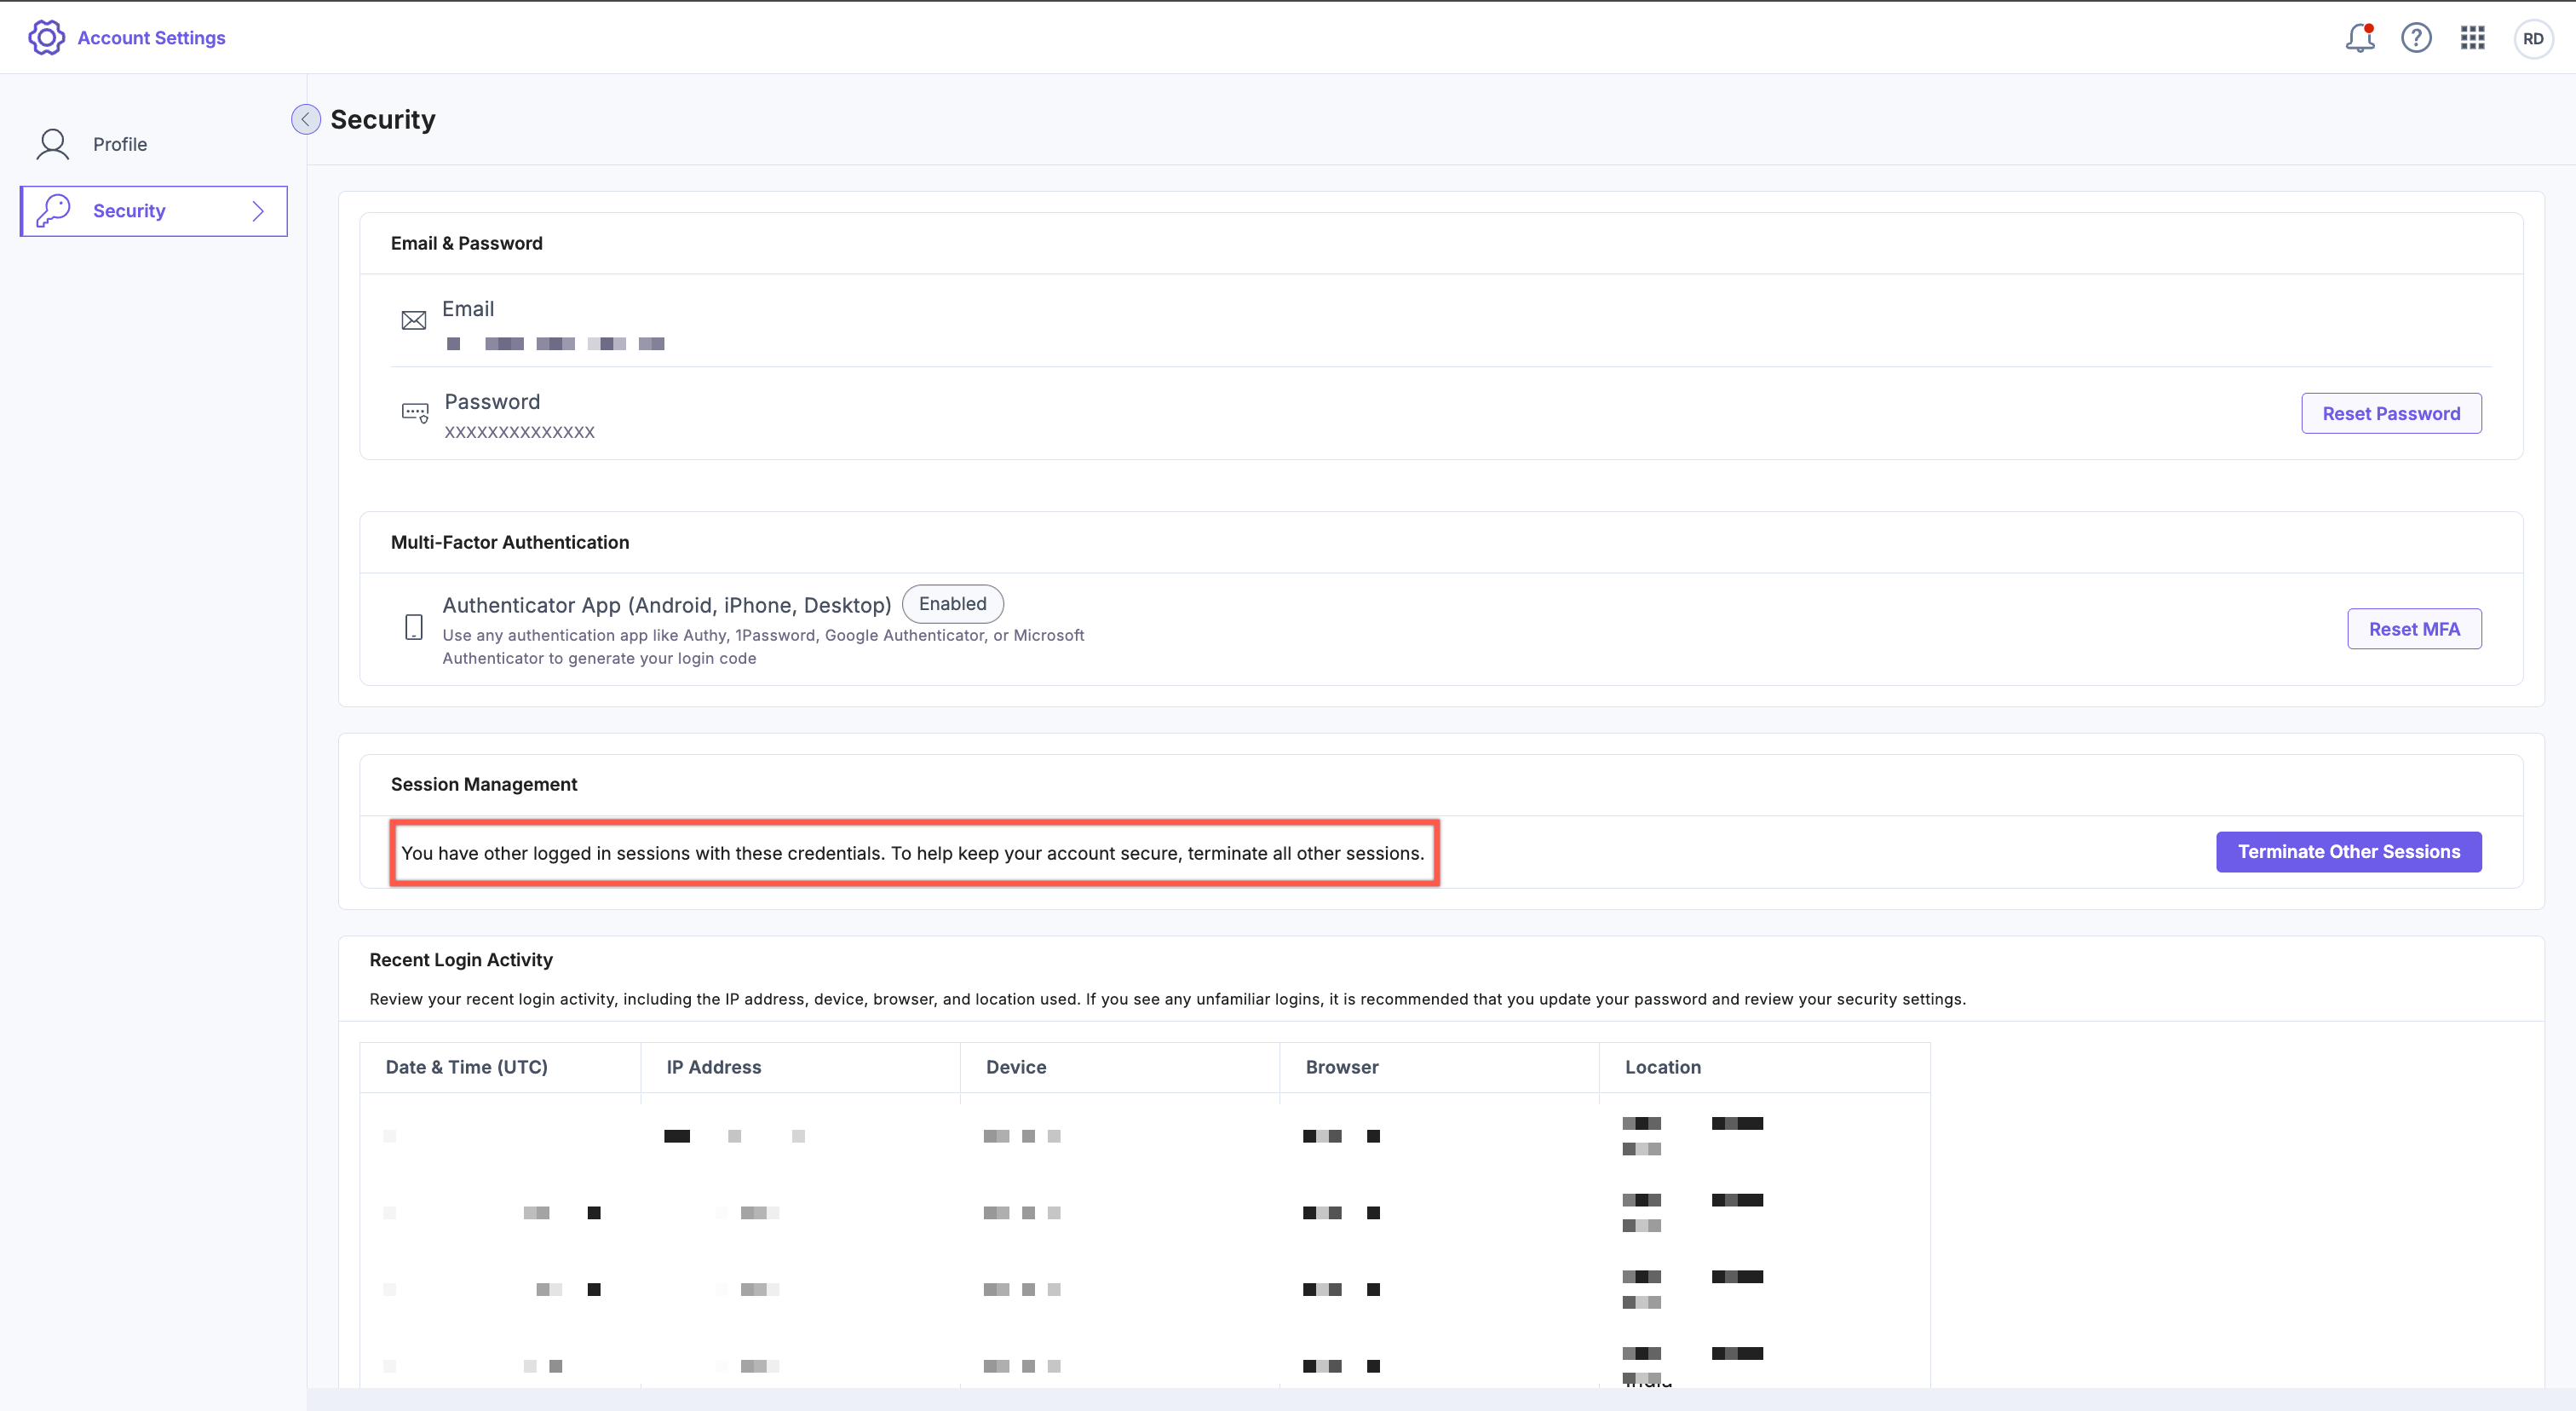
Task: Click the Reset MFA button
Action: (x=2413, y=629)
